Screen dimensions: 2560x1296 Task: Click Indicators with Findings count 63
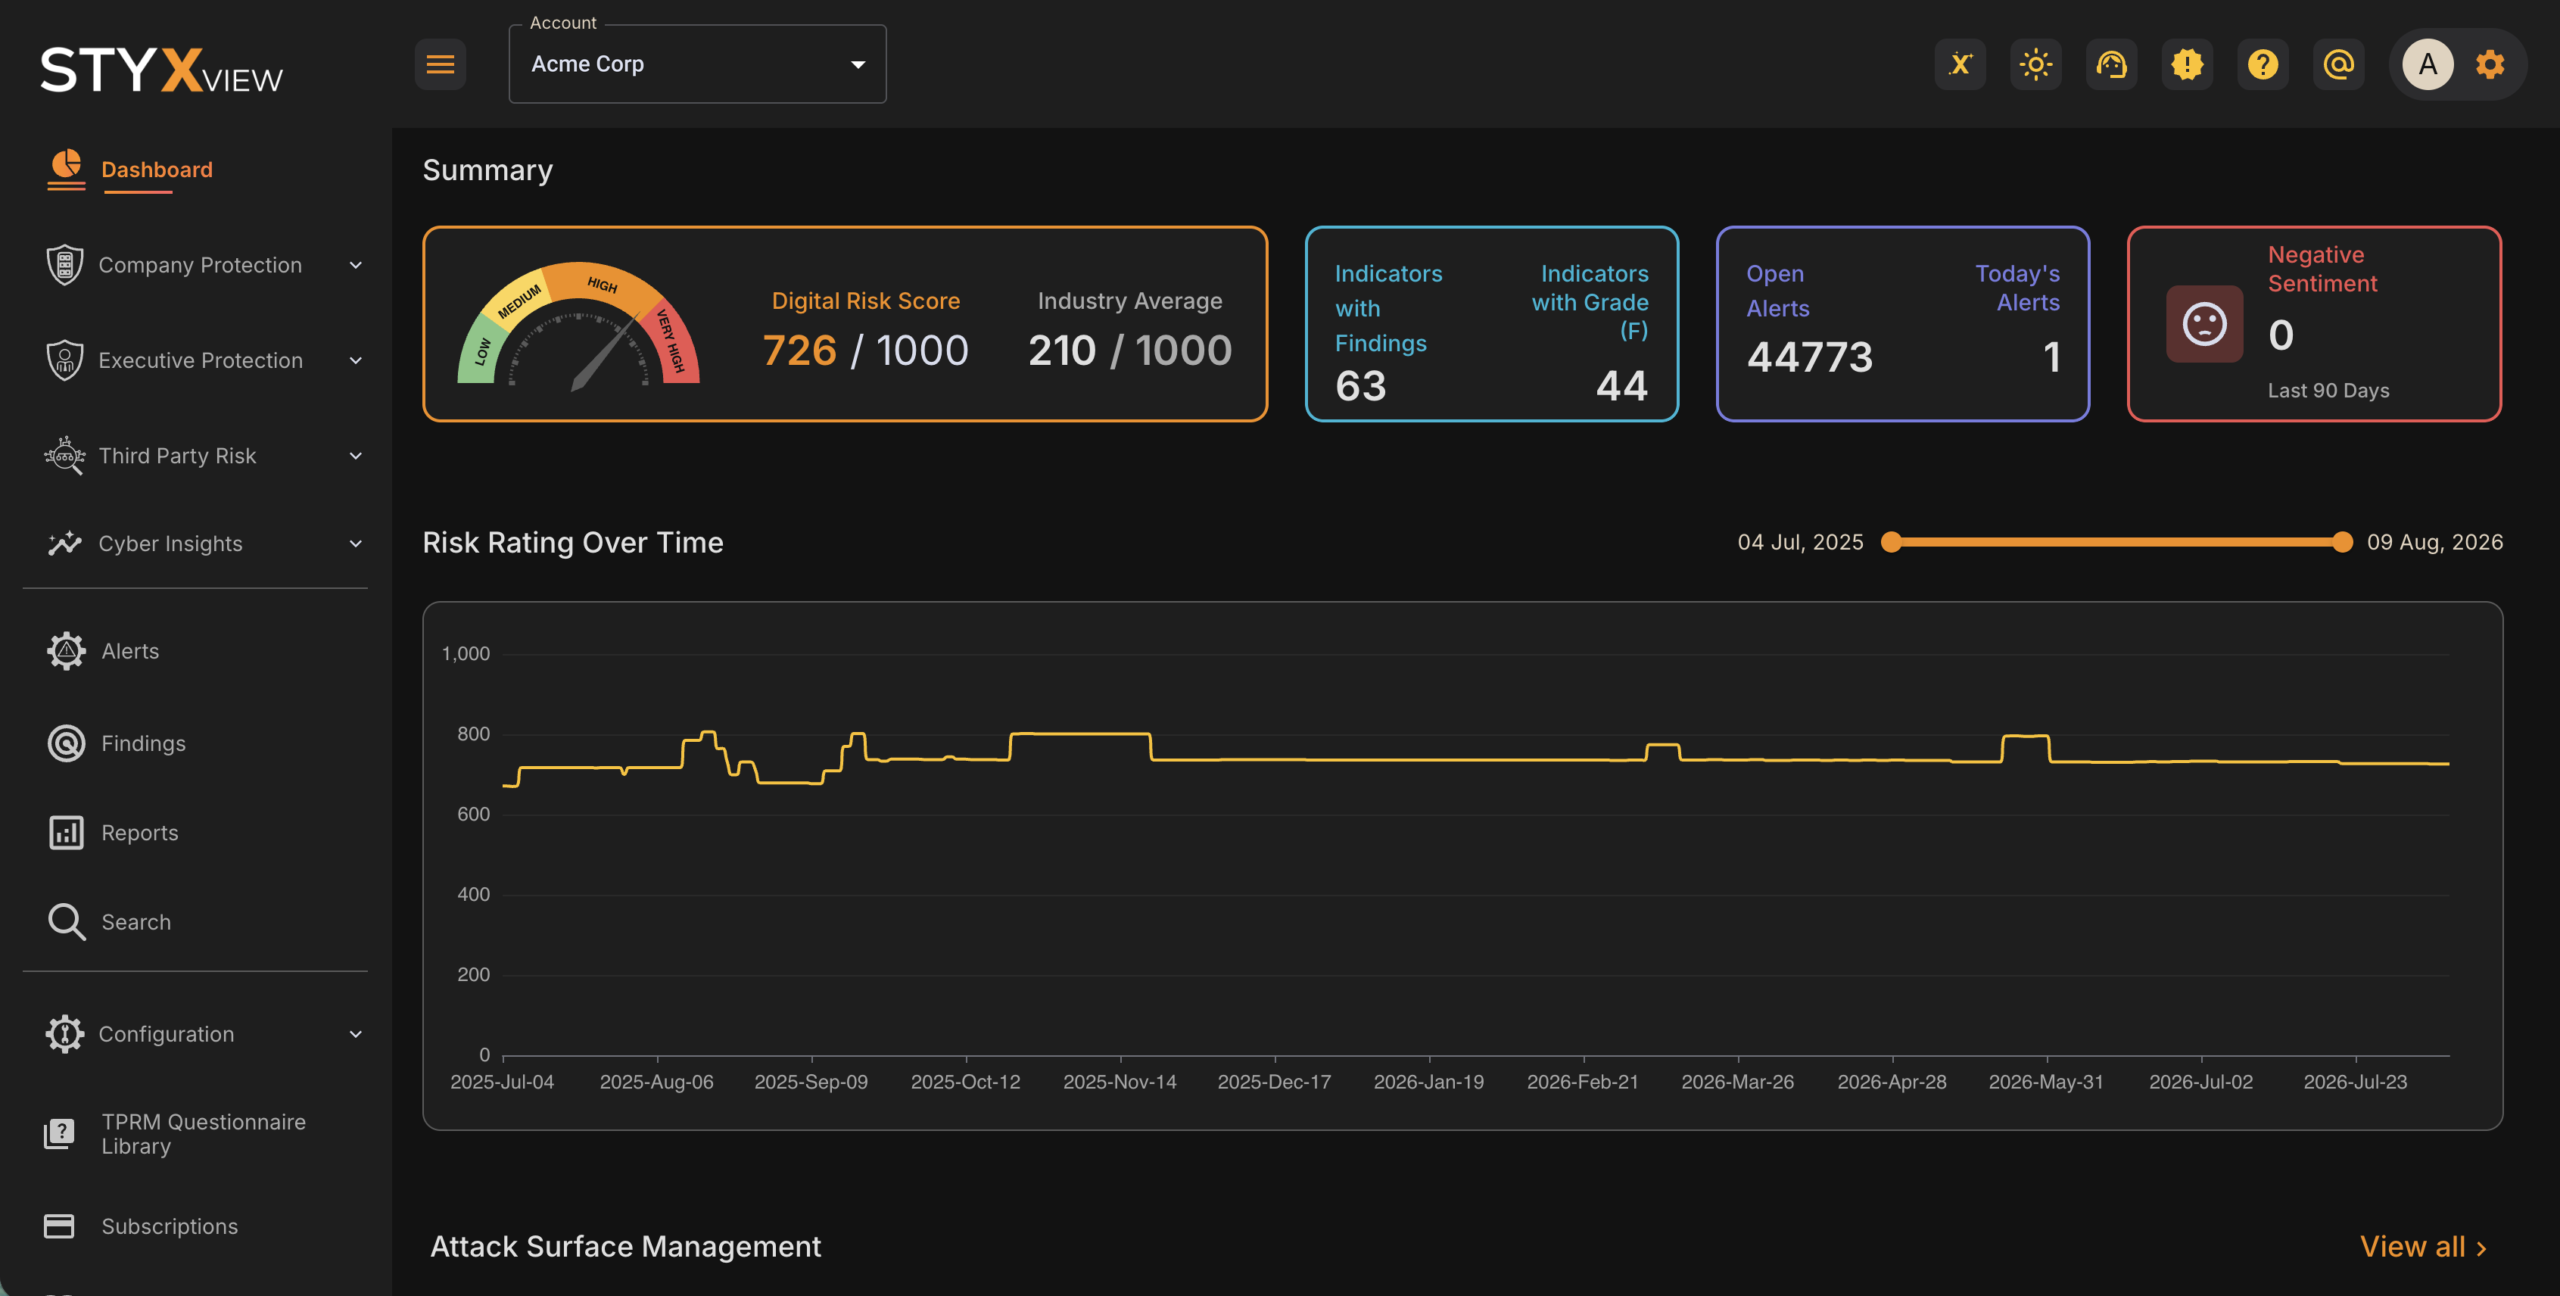[x=1361, y=386]
